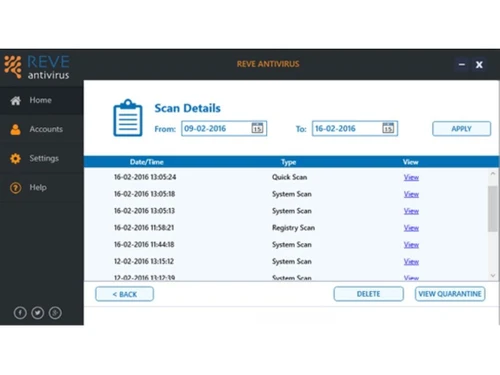
Task: View the Registry Scan at 11:58:21
Action: click(411, 228)
